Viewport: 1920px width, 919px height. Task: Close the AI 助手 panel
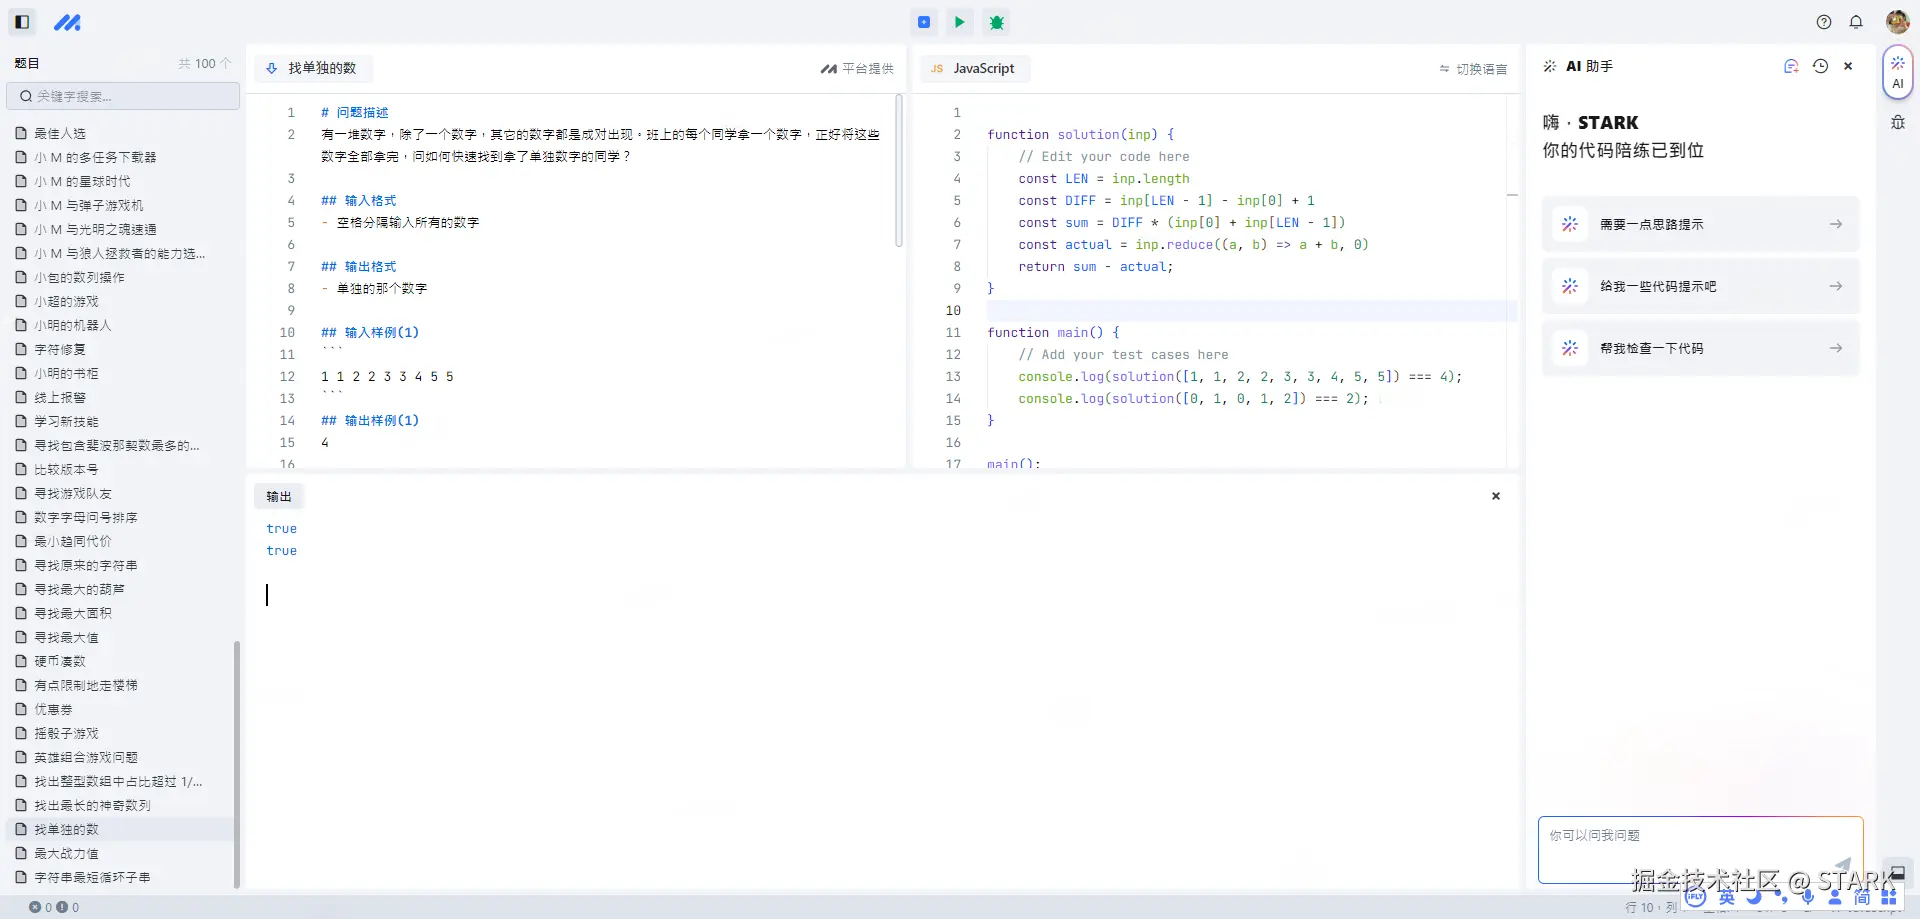click(1848, 66)
